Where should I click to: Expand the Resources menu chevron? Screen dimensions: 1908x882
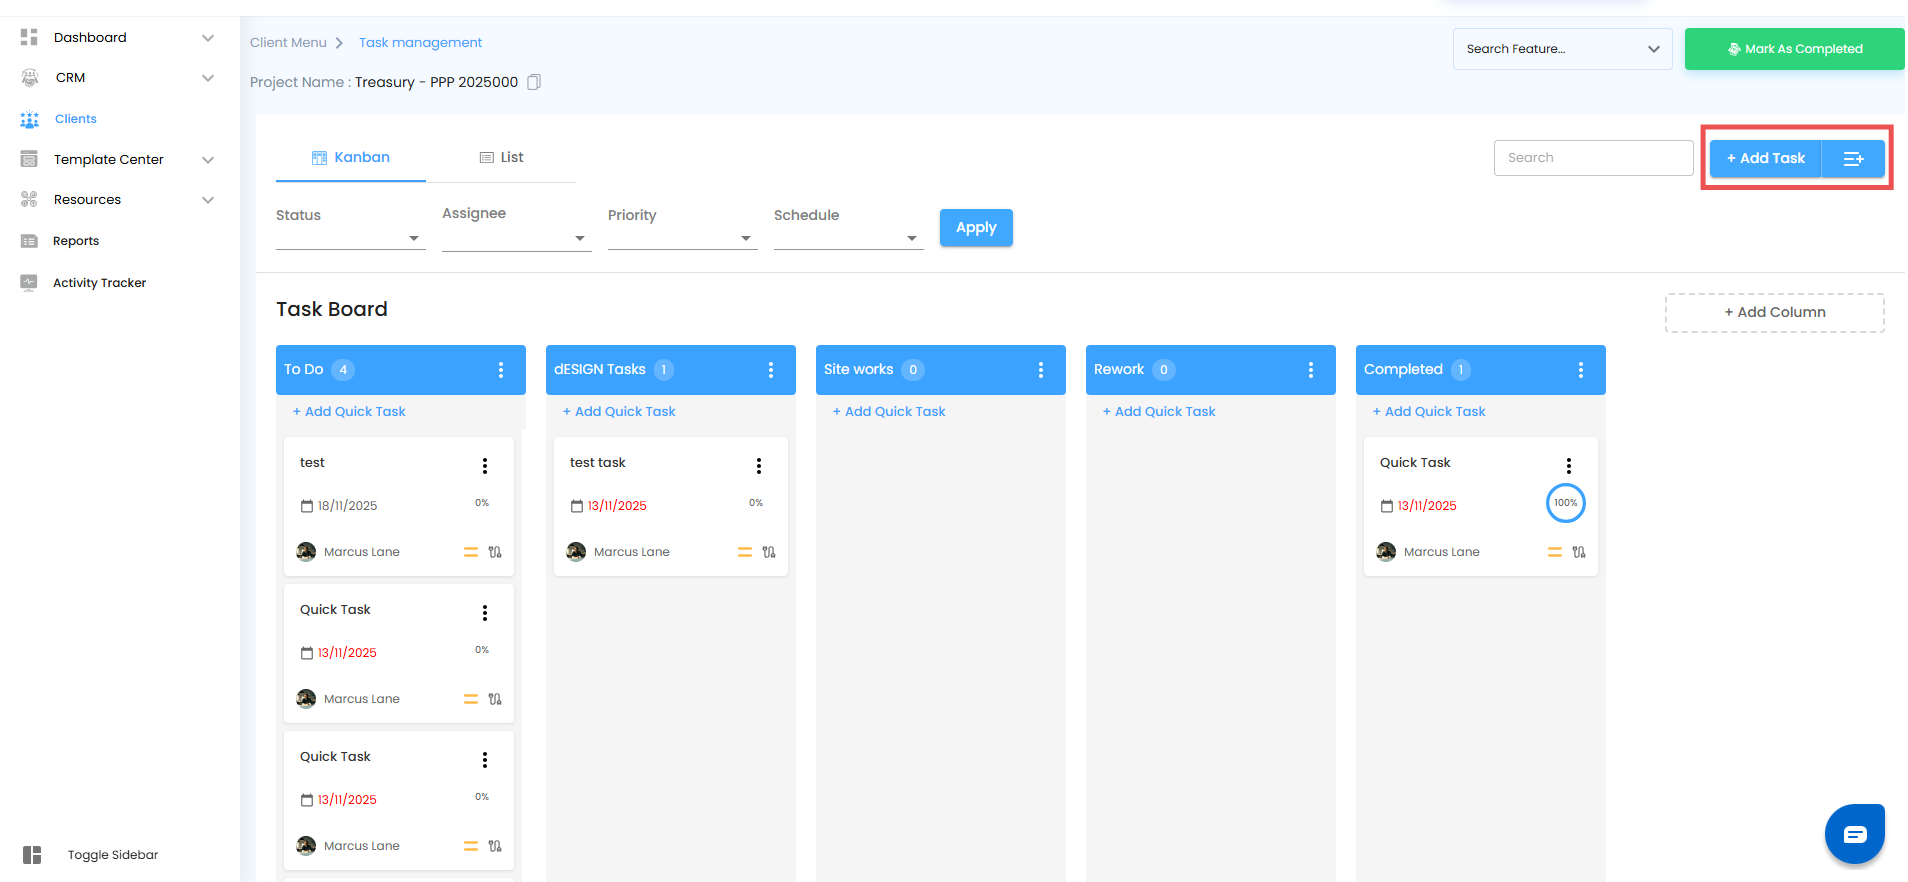click(x=208, y=200)
